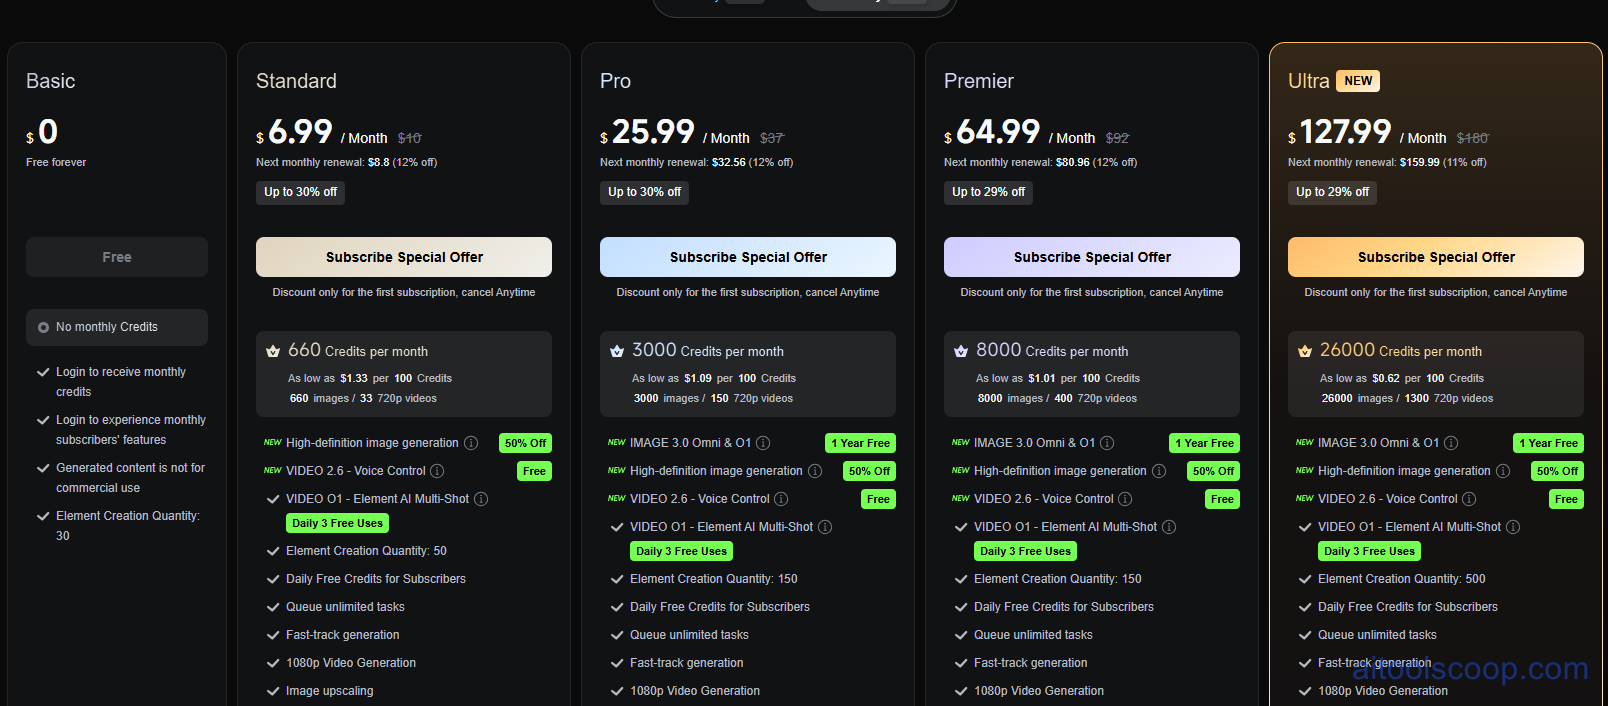
Task: View VIDEO O1 Element AI Multi-Shot info in Premier
Action: [1169, 526]
